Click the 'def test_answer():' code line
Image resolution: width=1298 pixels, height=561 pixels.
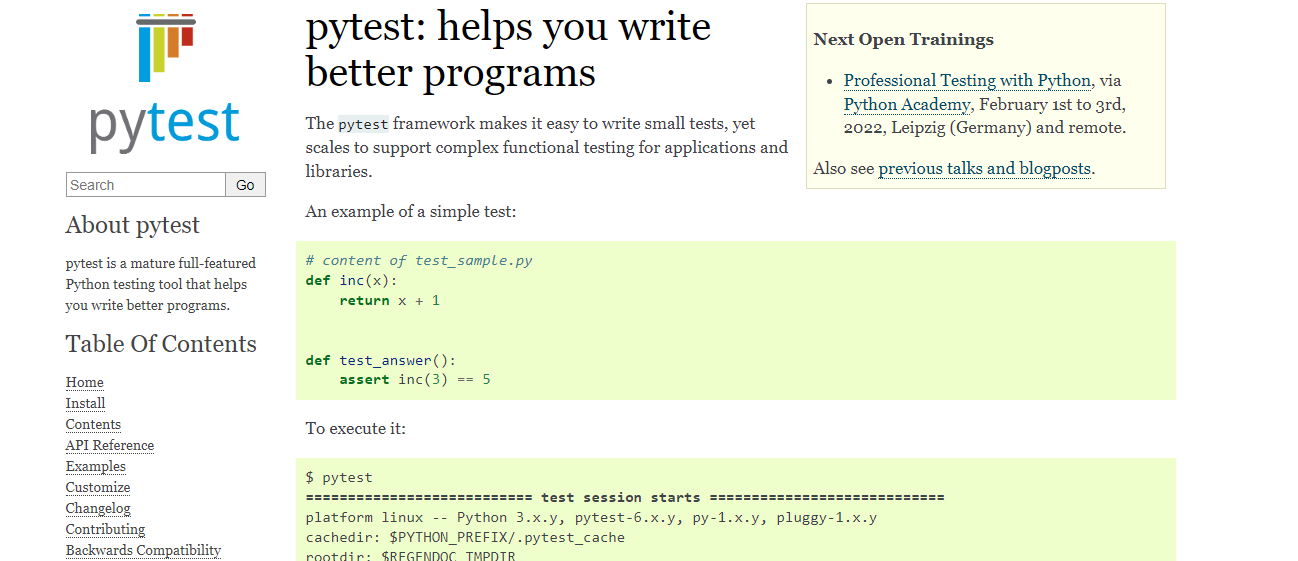click(x=381, y=360)
